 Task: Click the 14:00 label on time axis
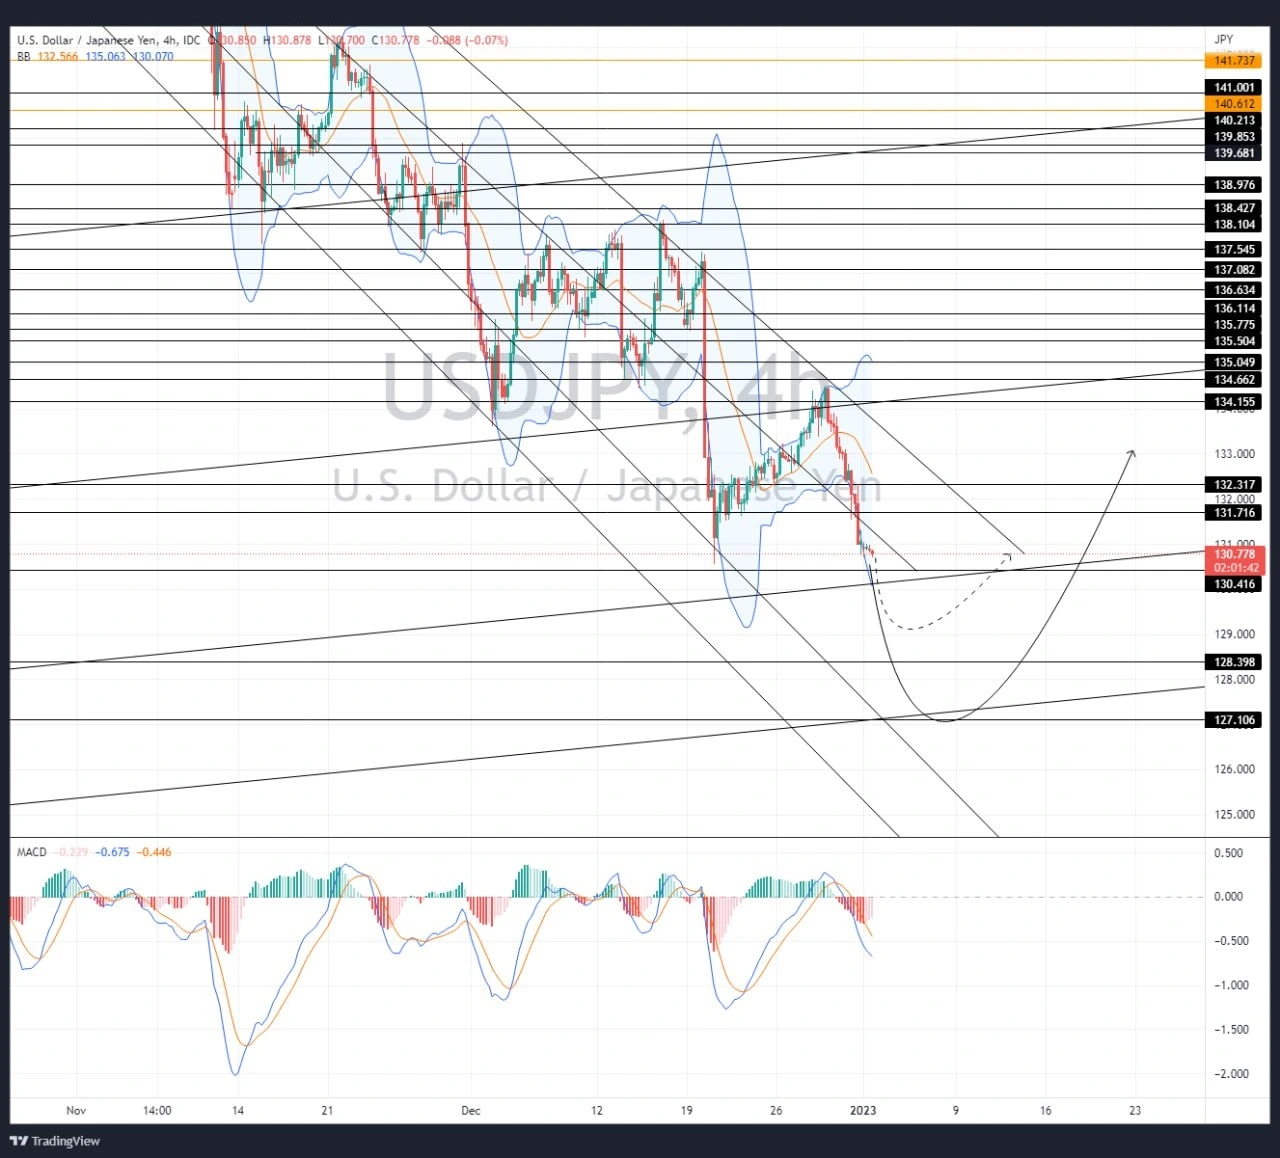point(157,1110)
